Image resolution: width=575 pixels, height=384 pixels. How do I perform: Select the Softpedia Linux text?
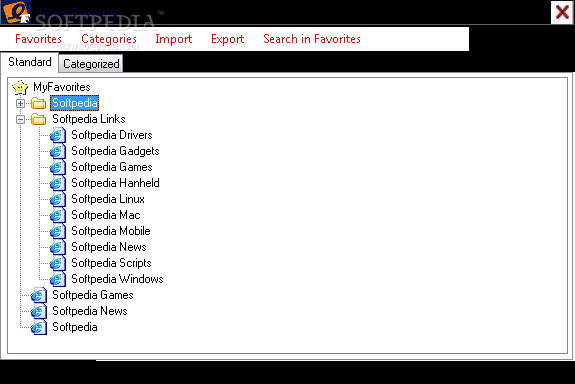[x=108, y=199]
